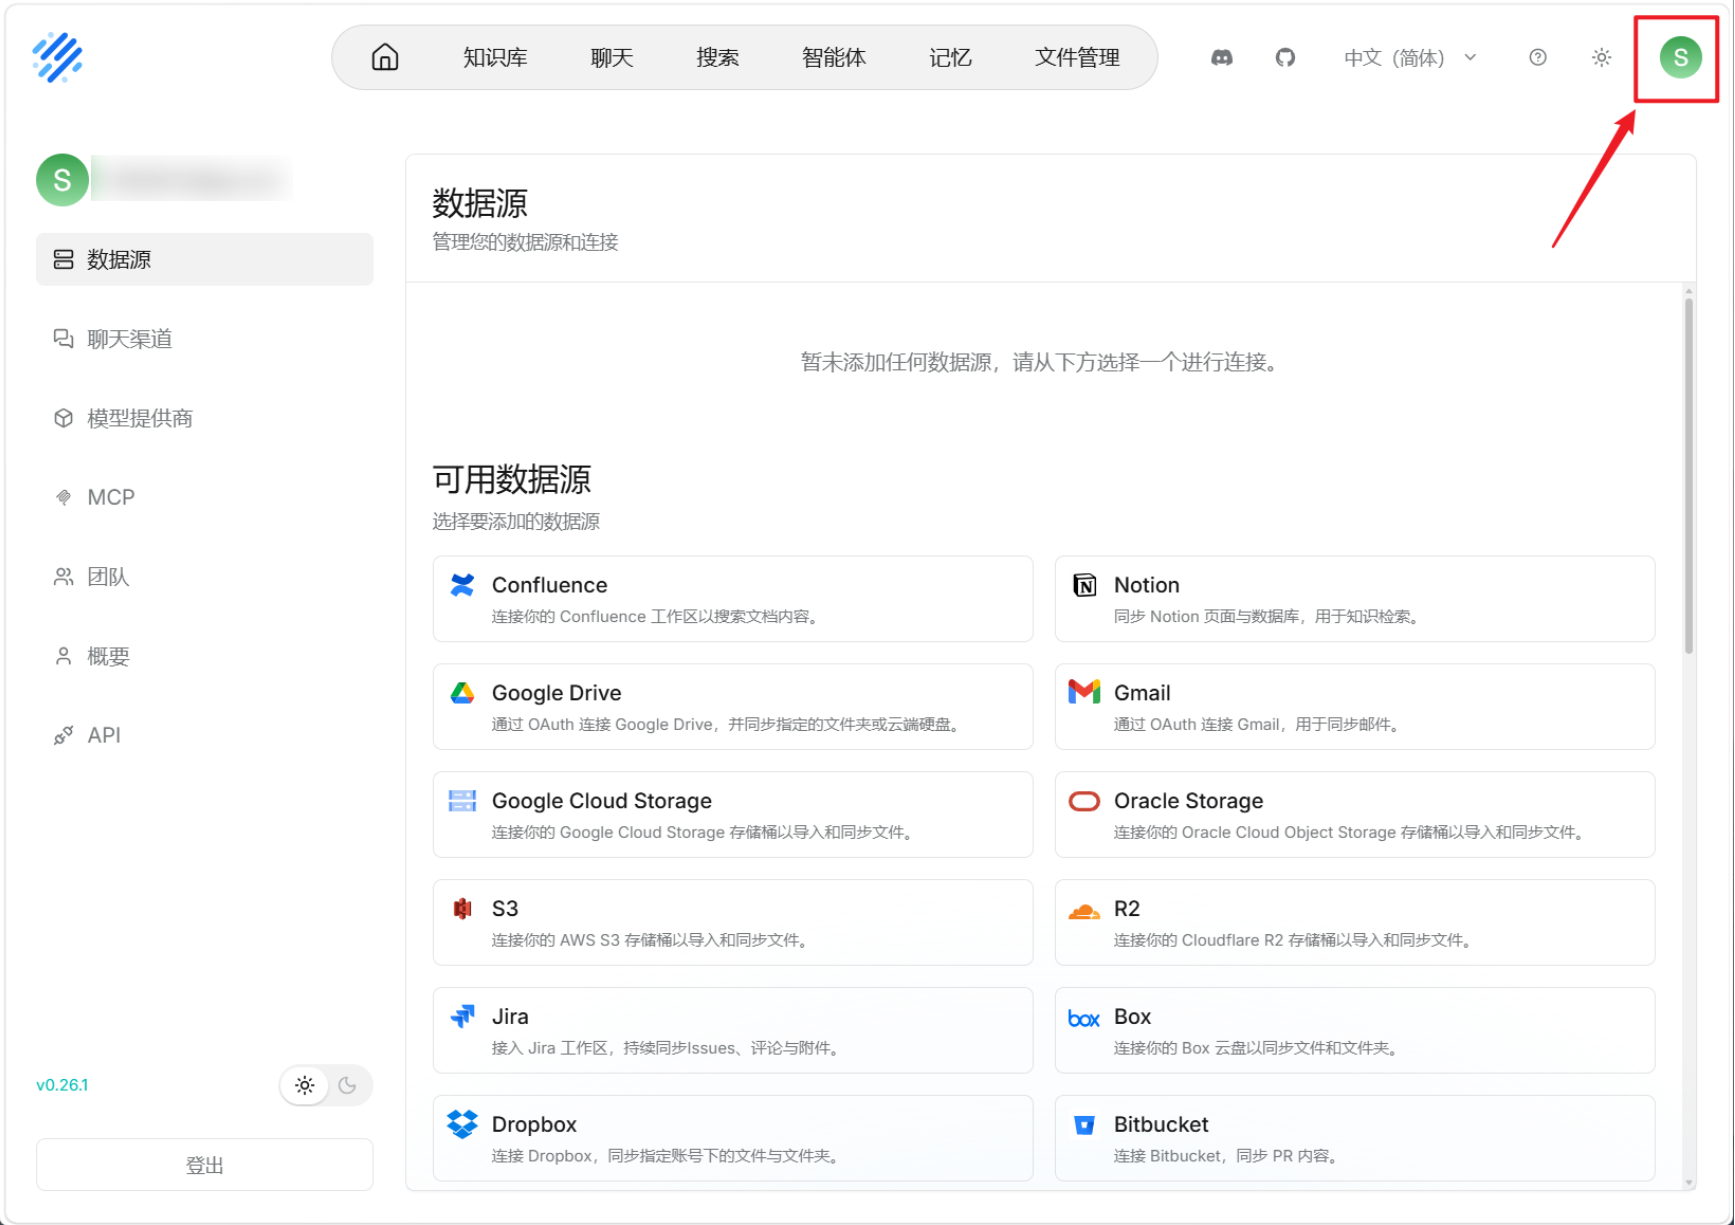Click the Google Drive logo icon
The height and width of the screenshot is (1225, 1735).
coord(462,693)
